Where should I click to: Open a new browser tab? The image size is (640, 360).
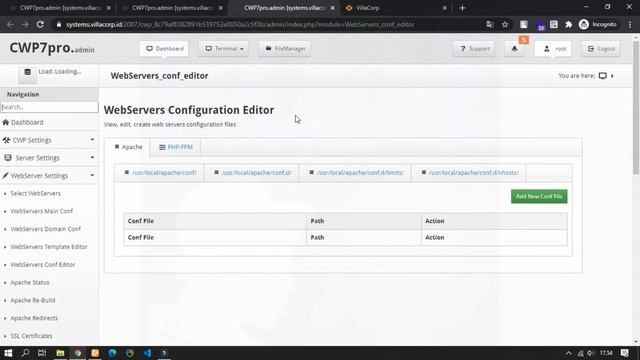462,8
